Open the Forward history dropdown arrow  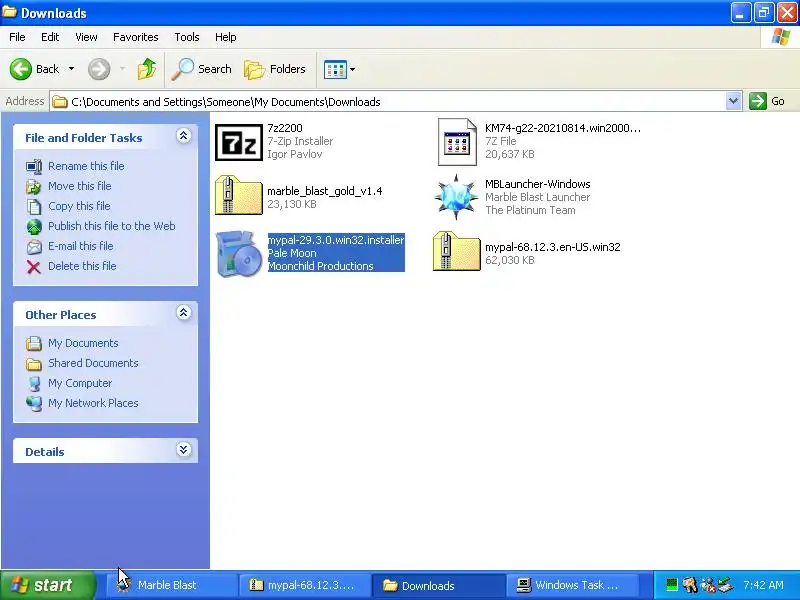click(x=122, y=69)
